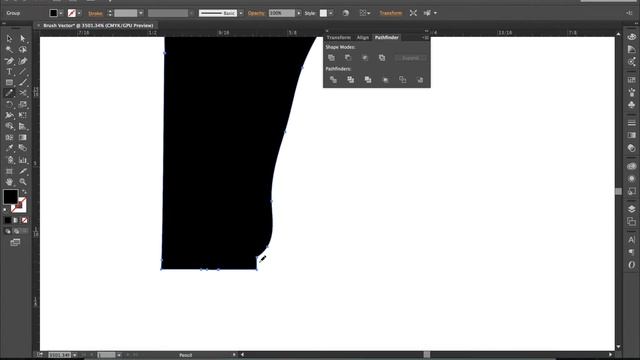Select the Pen tool
Screen dimensions: 640x360
tap(9, 61)
